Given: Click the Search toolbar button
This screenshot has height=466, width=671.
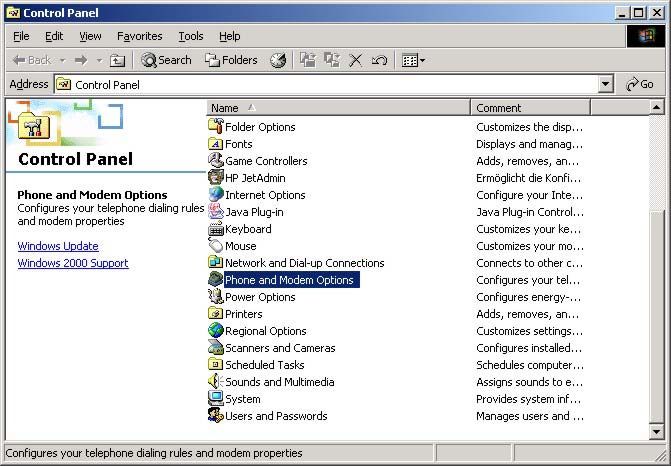Looking at the screenshot, I should point(166,60).
